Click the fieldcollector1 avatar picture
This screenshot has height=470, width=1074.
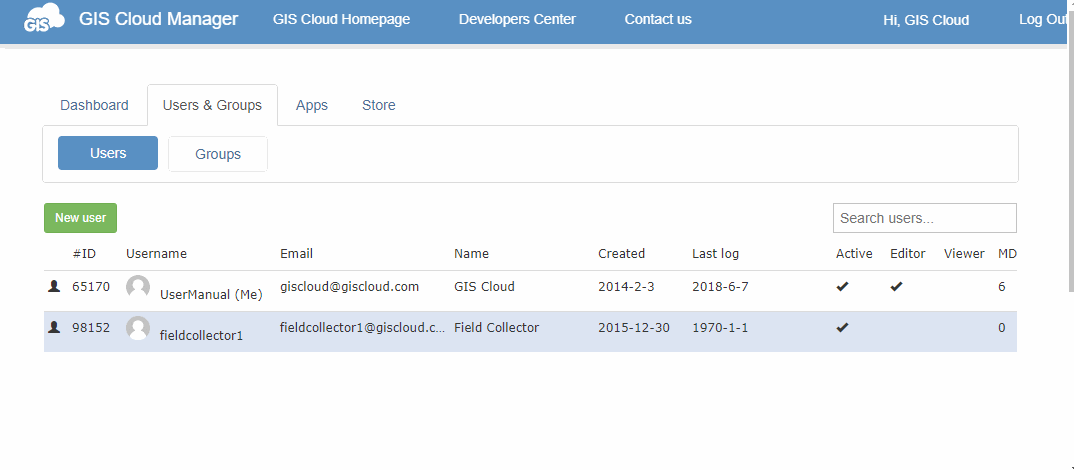point(138,328)
